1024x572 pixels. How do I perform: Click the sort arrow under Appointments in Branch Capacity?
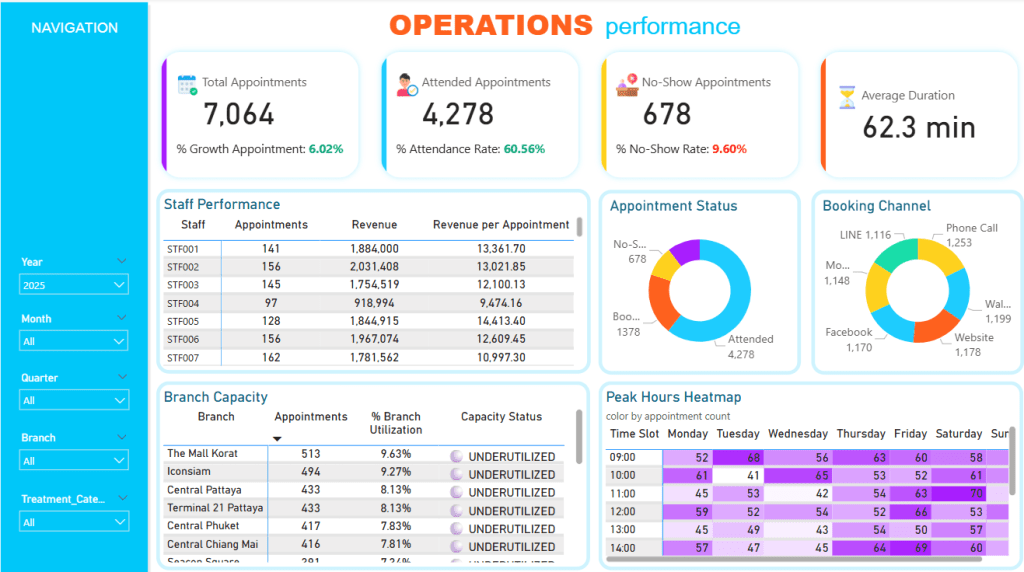coord(277,438)
